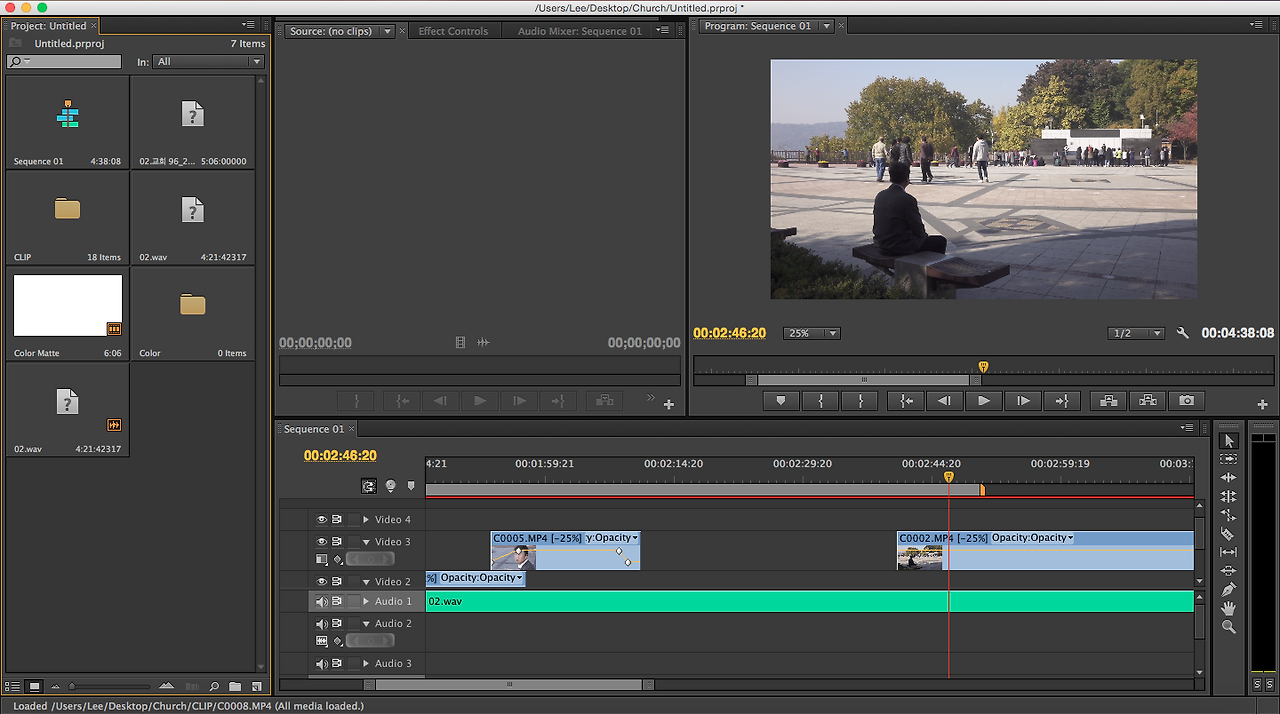Screen dimensions: 1280x714
Task: Mute the Audio 1 track speaker
Action: (x=322, y=602)
